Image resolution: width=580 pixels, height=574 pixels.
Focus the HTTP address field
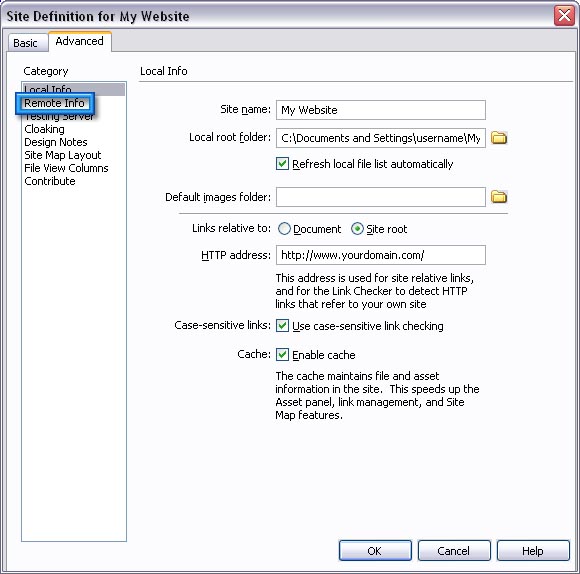[x=381, y=255]
